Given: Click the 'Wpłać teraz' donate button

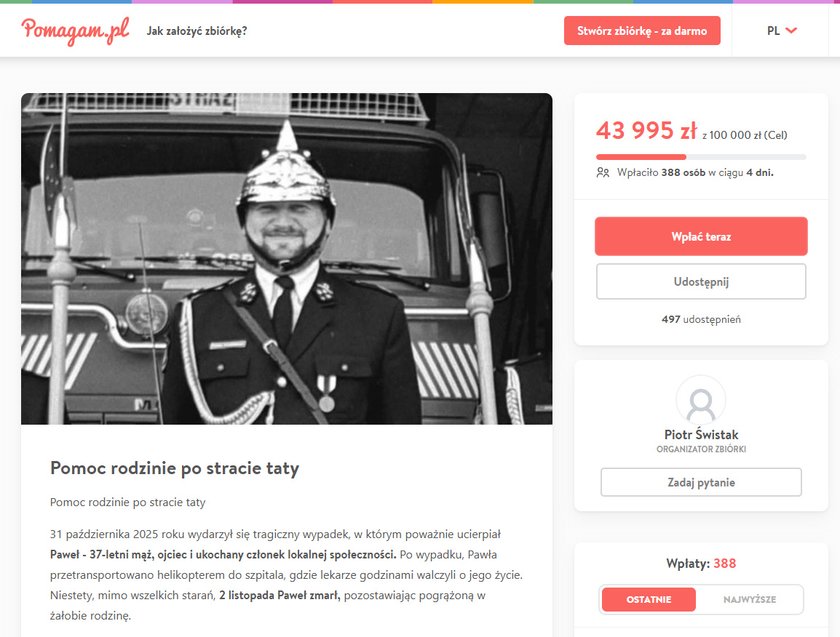Looking at the screenshot, I should 701,236.
